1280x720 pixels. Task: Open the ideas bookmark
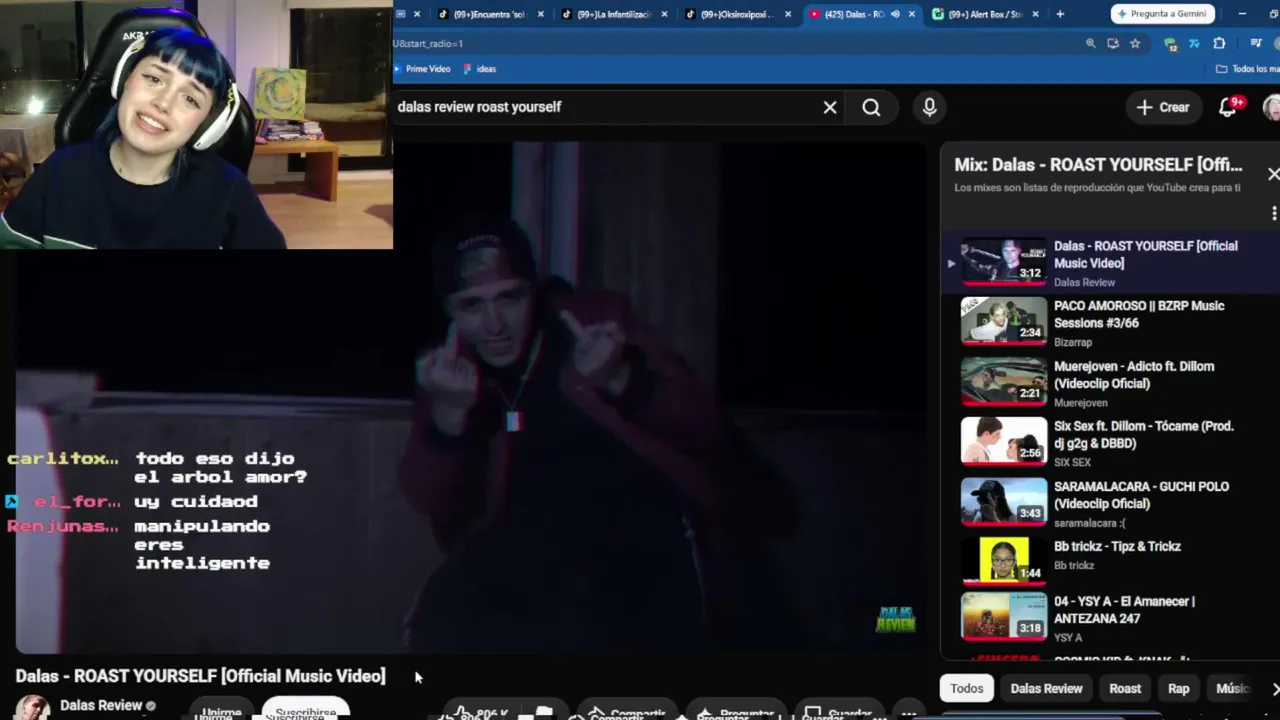coord(480,69)
